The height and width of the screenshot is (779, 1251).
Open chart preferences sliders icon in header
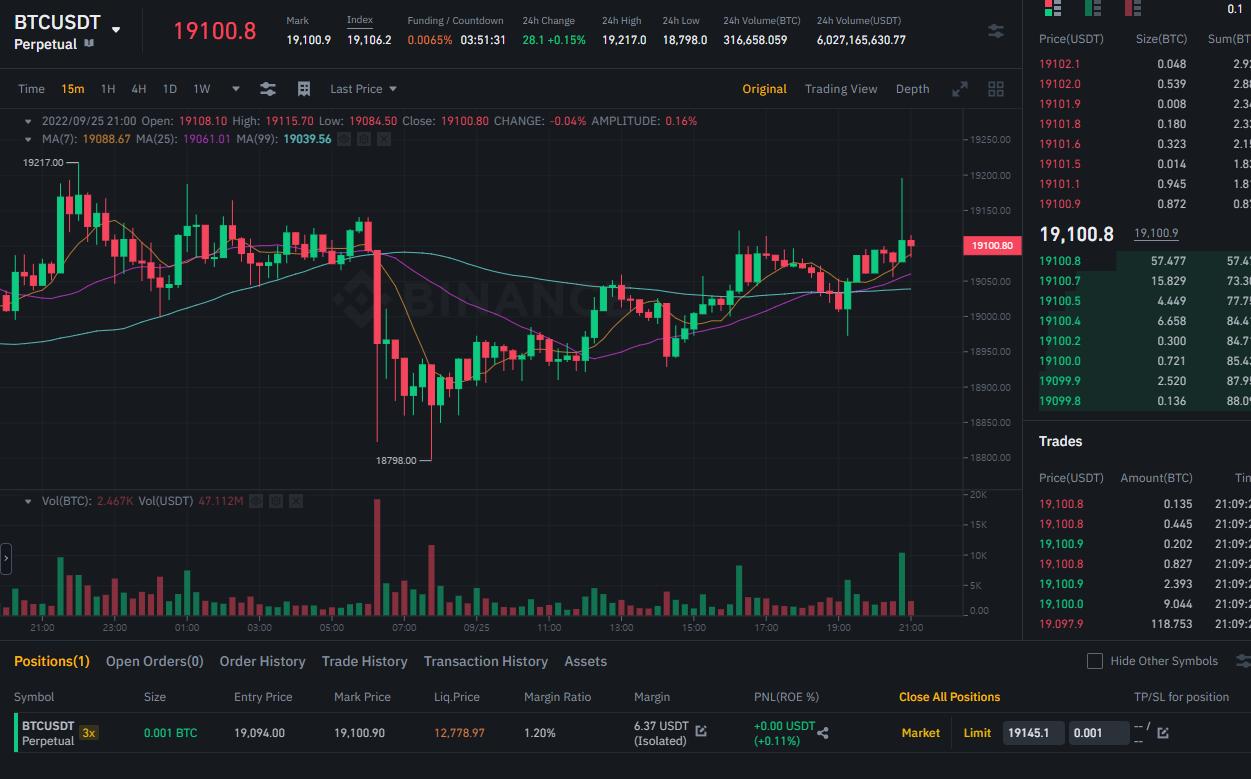click(x=996, y=31)
